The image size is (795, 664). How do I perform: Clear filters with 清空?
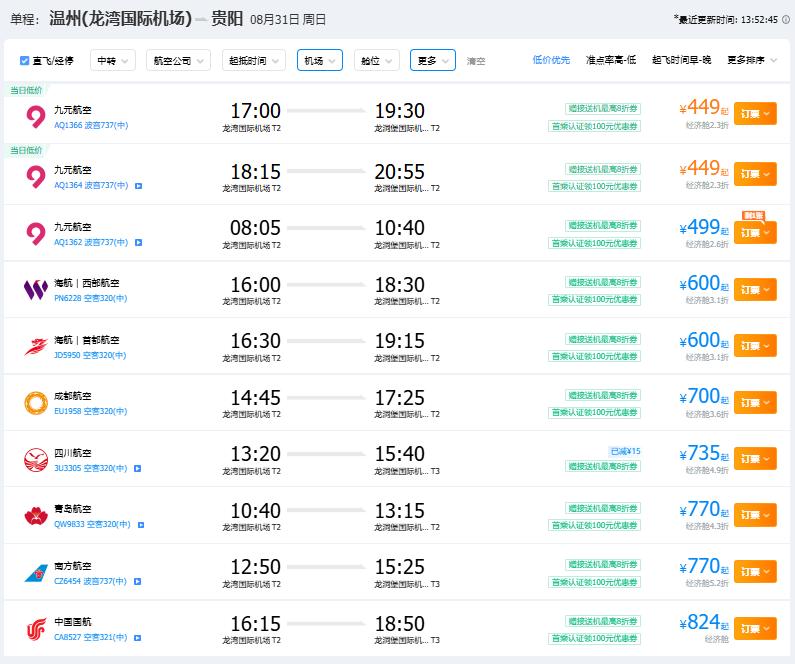476,61
